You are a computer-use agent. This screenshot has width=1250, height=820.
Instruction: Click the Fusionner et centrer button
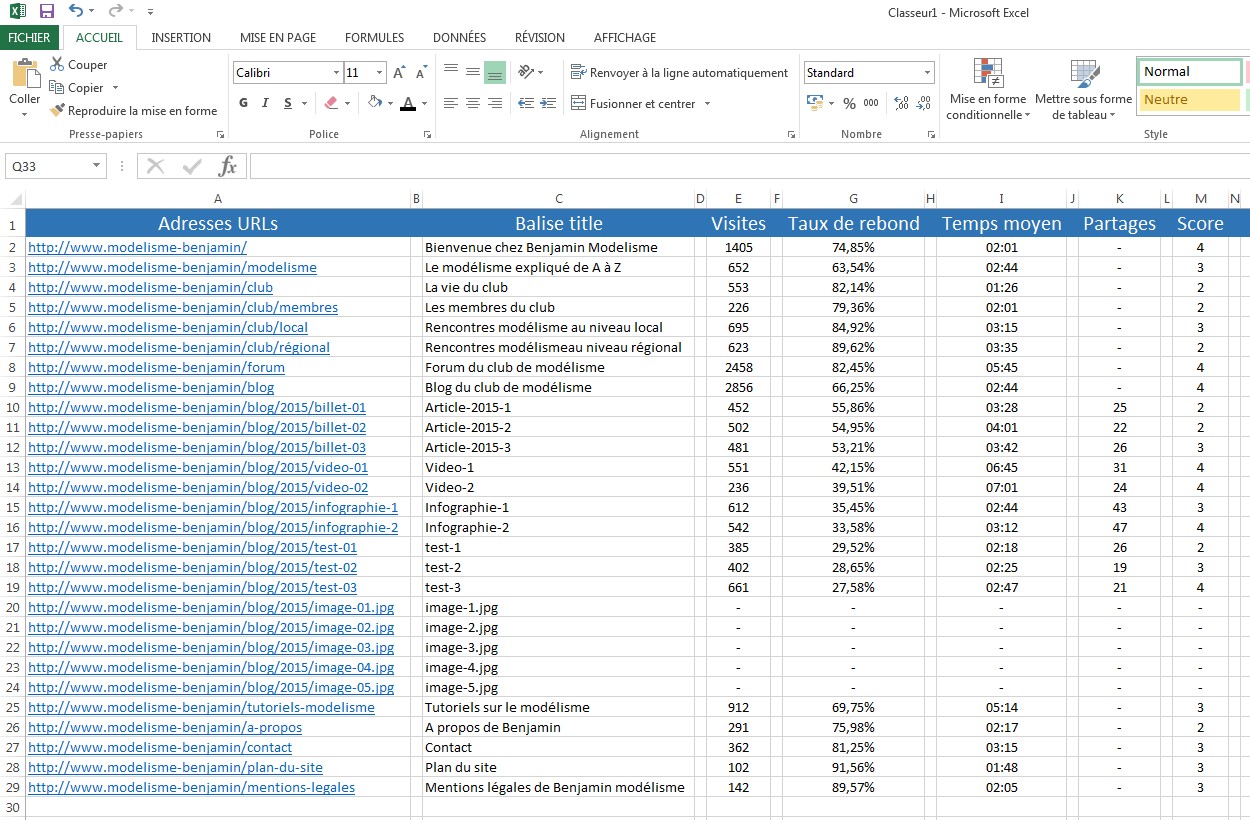634,104
